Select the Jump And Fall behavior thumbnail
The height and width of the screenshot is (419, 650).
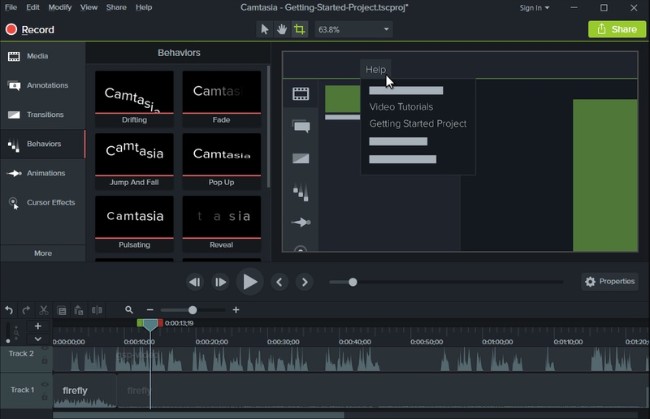pyautogui.click(x=134, y=160)
